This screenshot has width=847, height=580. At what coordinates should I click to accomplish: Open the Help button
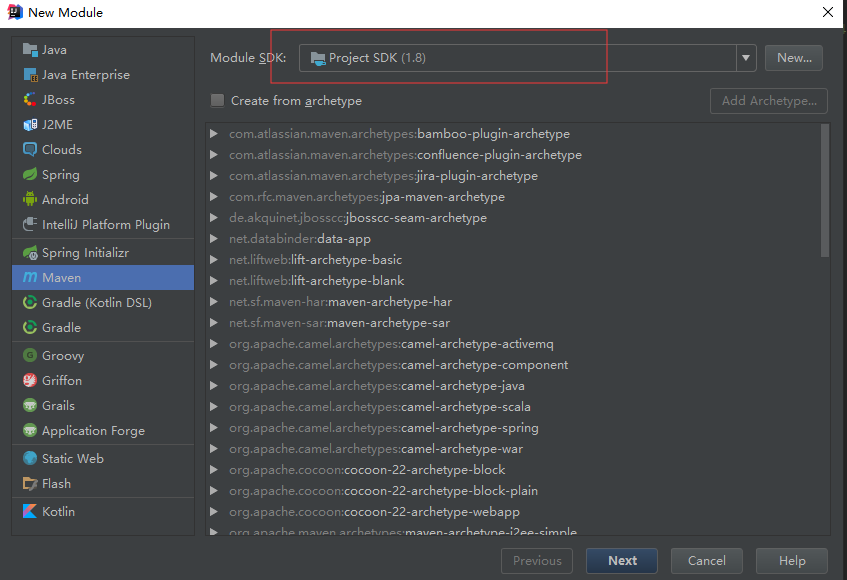(x=792, y=561)
